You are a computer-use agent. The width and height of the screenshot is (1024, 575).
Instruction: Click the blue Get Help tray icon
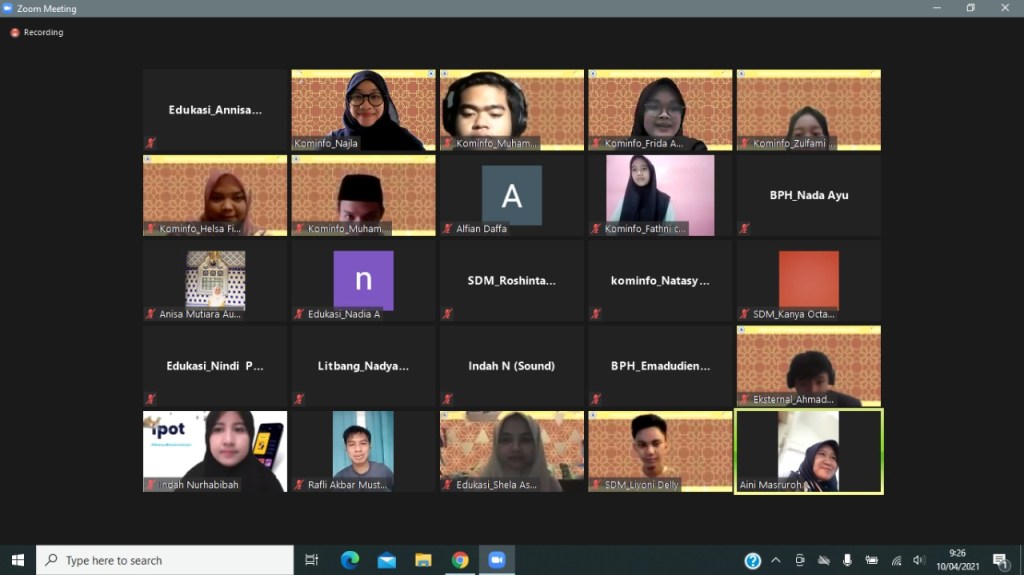tap(753, 560)
